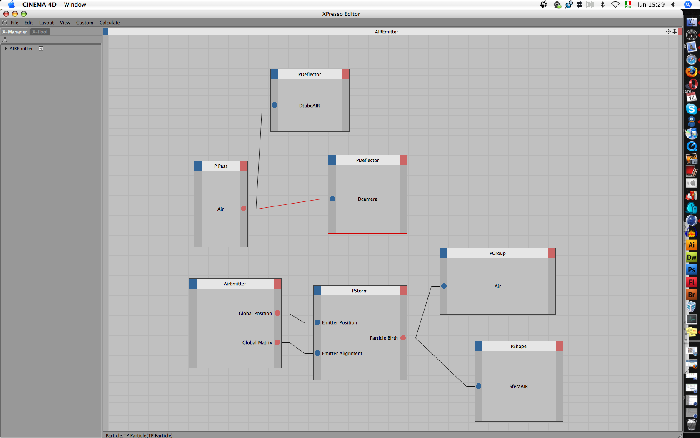Open the Edit menu in XPresso Editor
This screenshot has width=700, height=438.
click(29, 22)
